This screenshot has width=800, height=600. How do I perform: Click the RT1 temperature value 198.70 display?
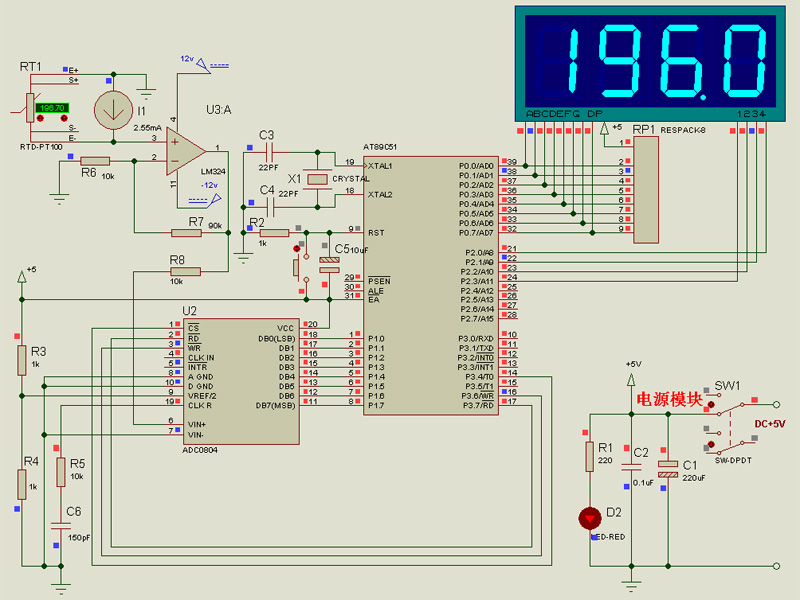(x=52, y=108)
